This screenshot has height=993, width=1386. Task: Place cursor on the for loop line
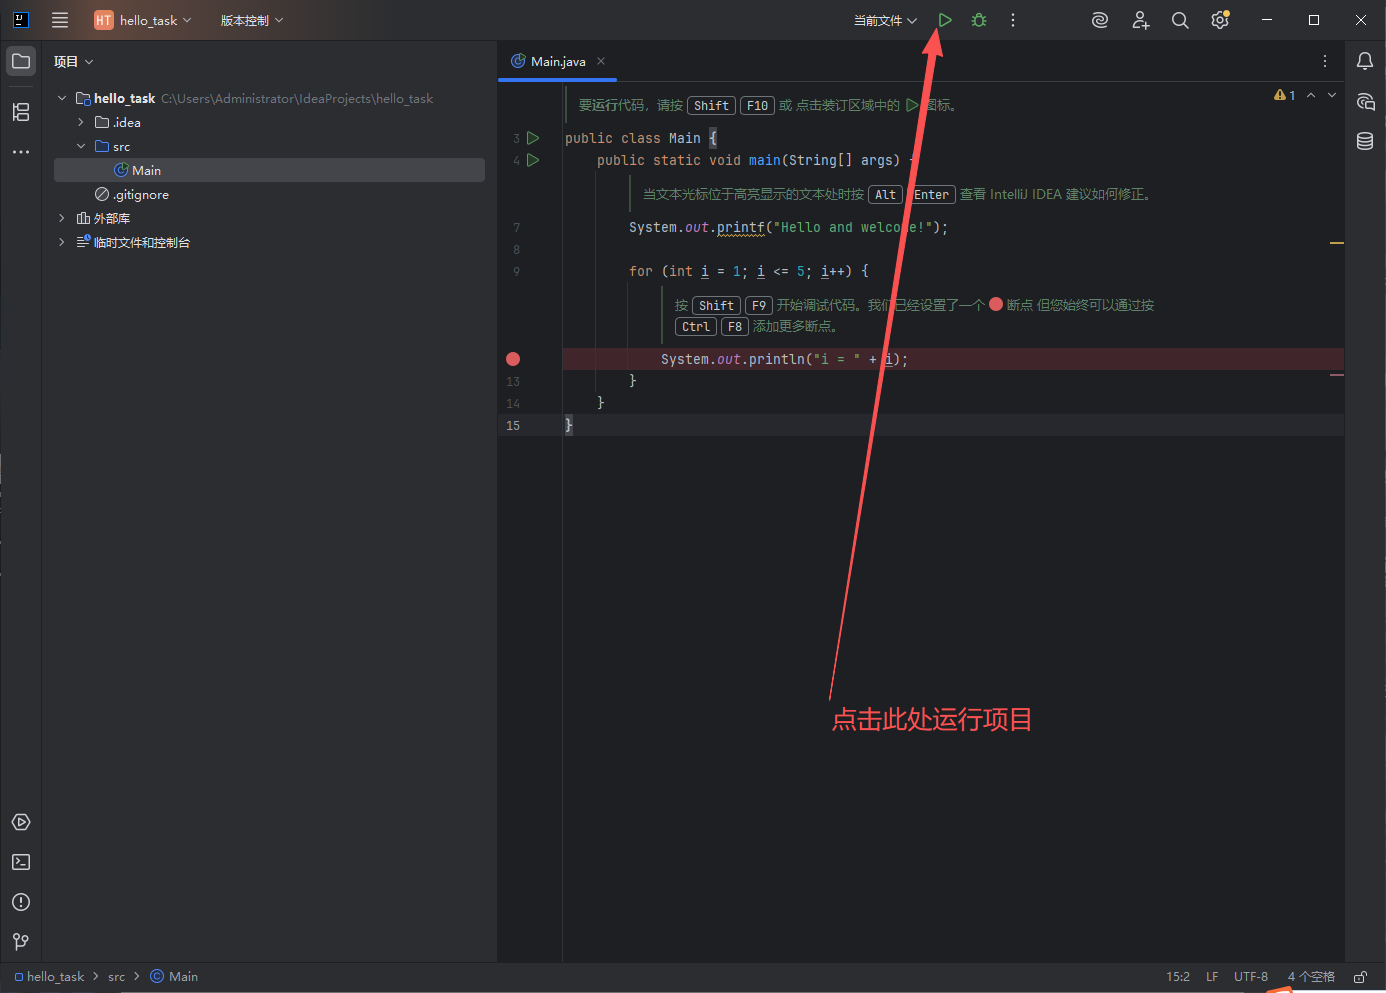[749, 271]
